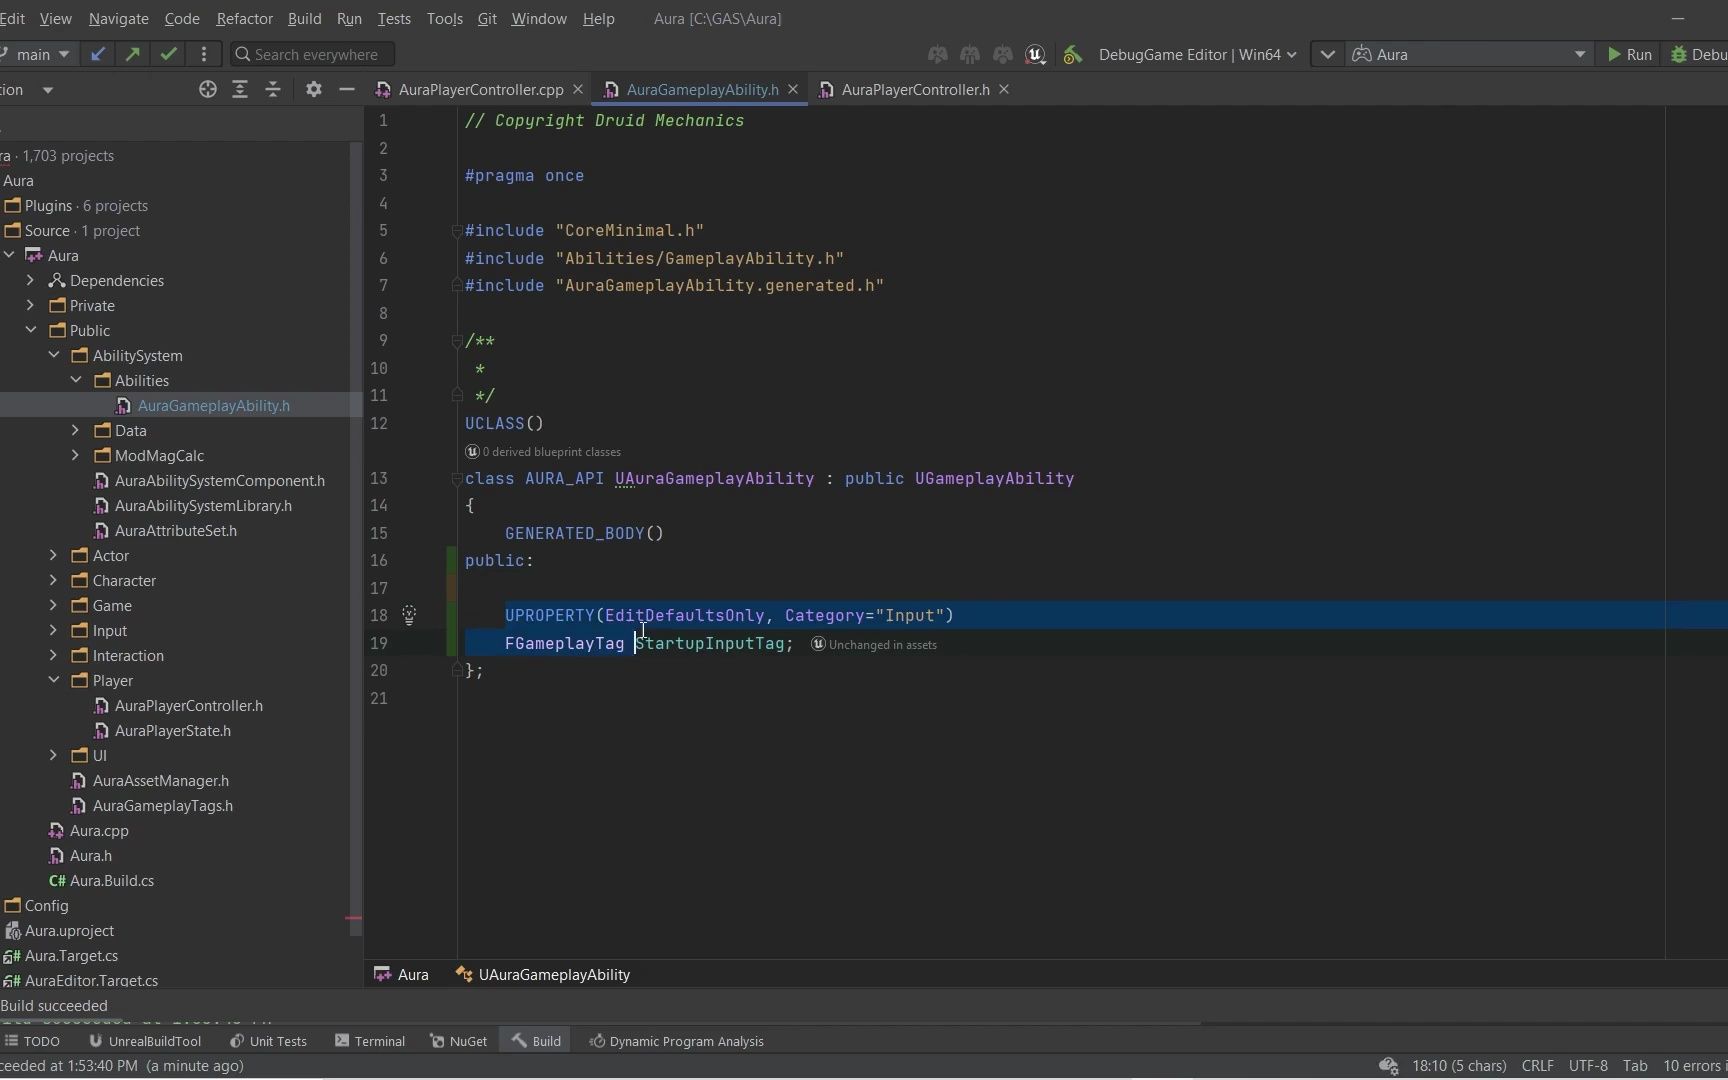
Task: Open the Refactor menu
Action: pos(244,19)
